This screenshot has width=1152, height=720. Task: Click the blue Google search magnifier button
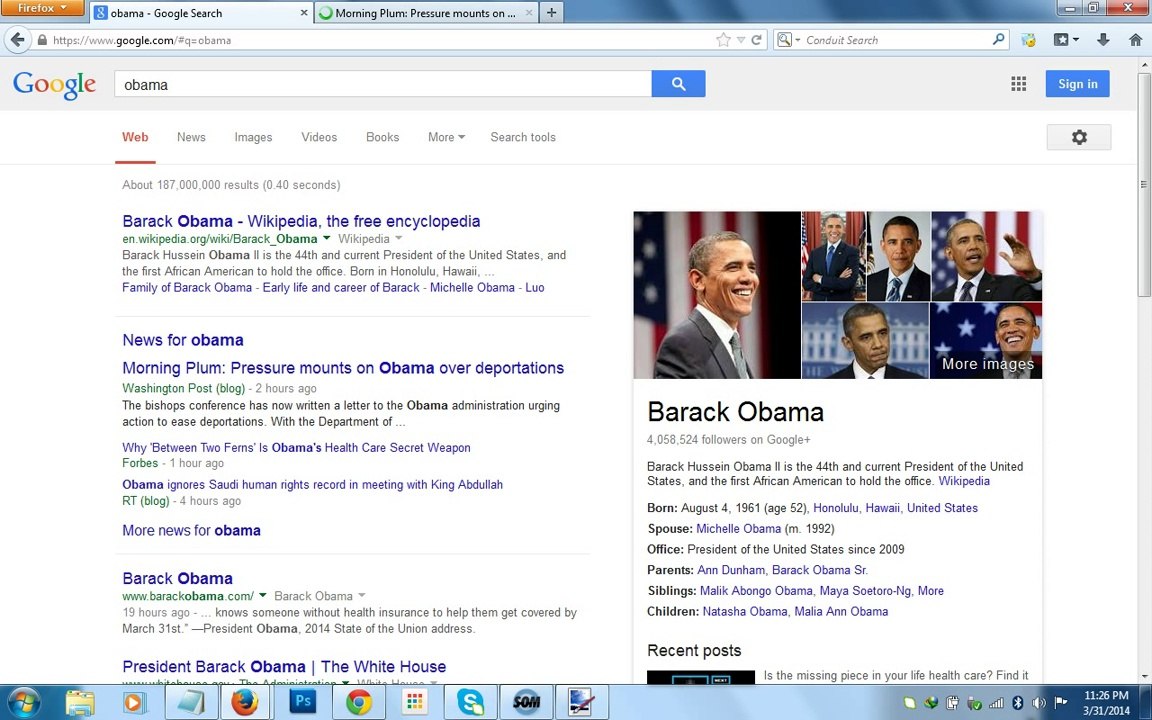pos(678,84)
